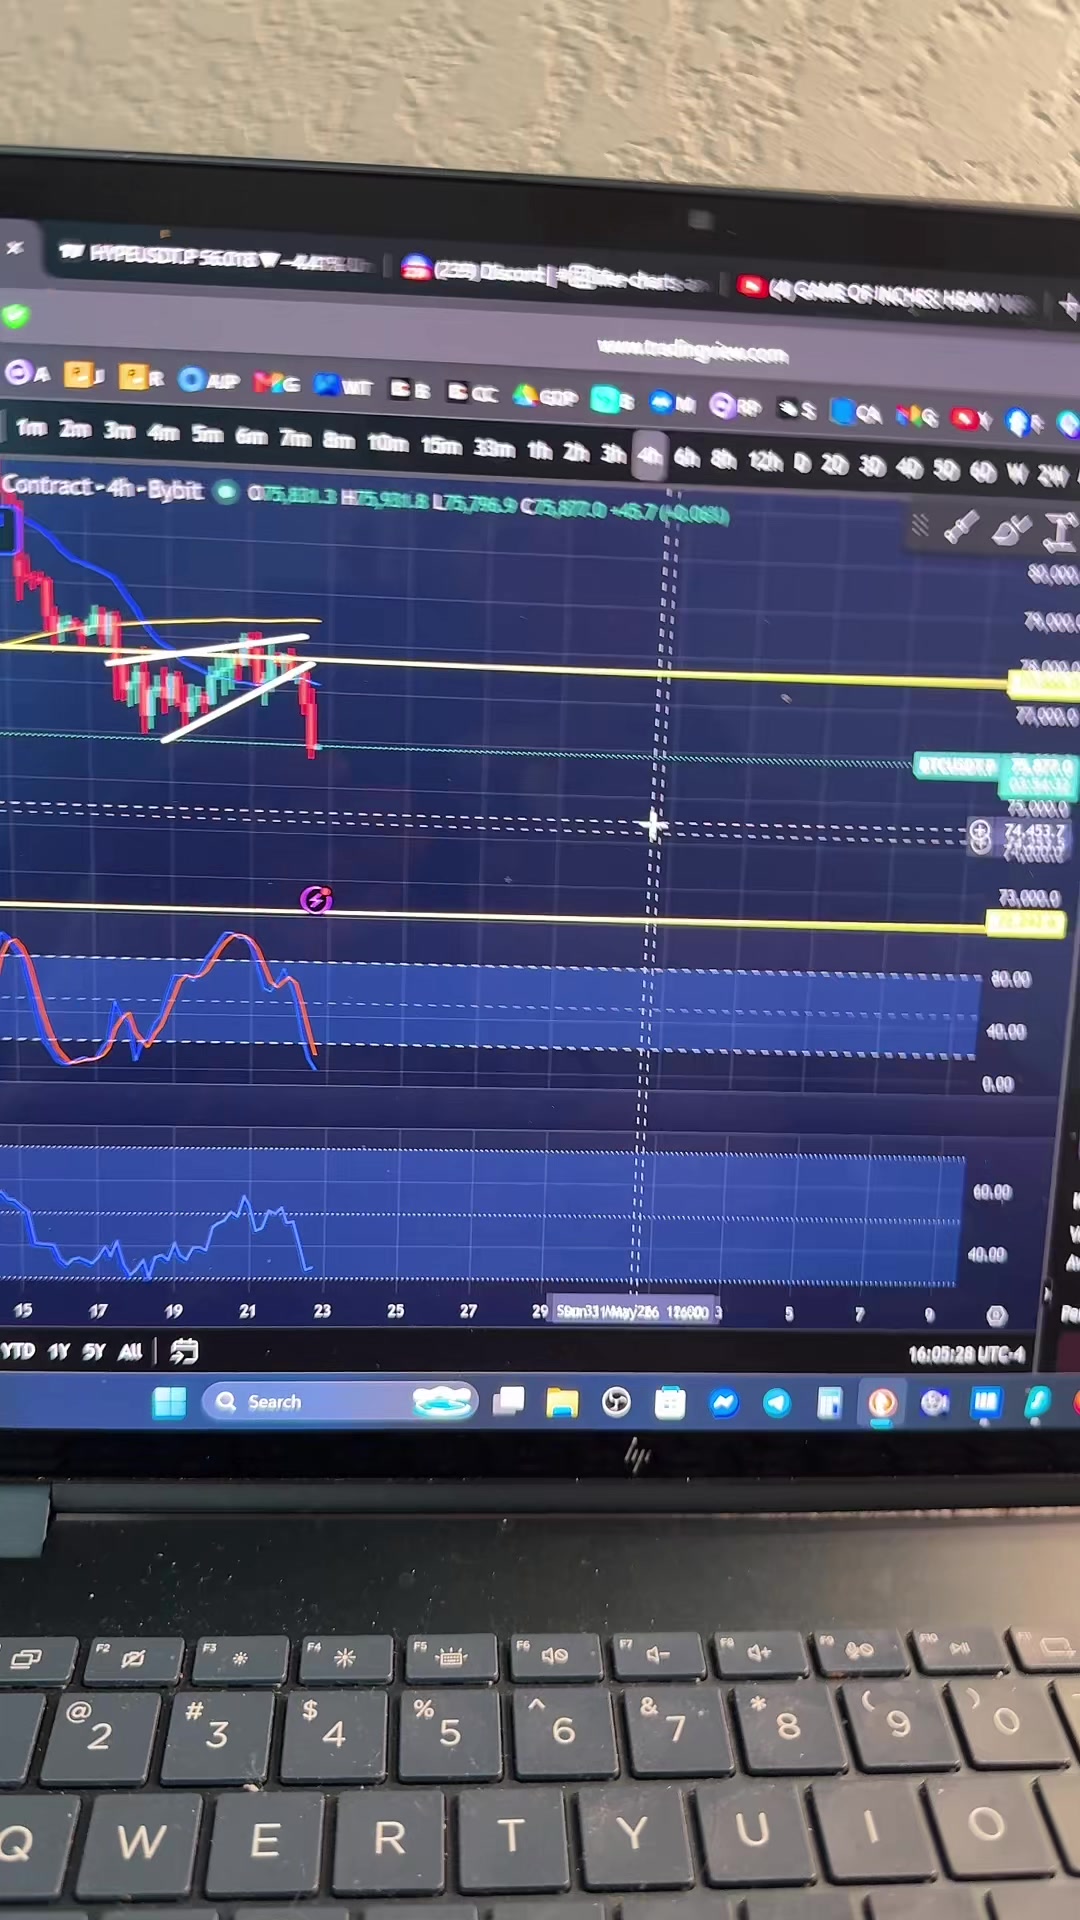Open the HYPEUSDT.P browser tab
Viewport: 1080px width, 1920px height.
tap(215, 258)
